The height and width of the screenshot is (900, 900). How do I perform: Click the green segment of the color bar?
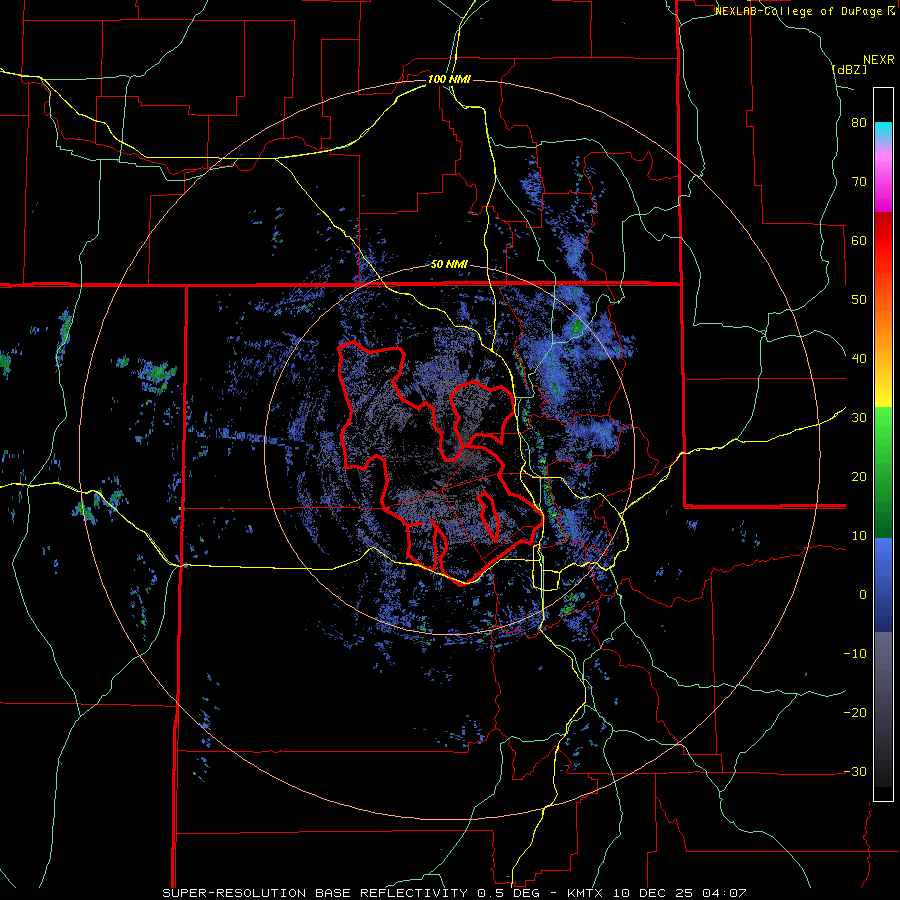(883, 472)
